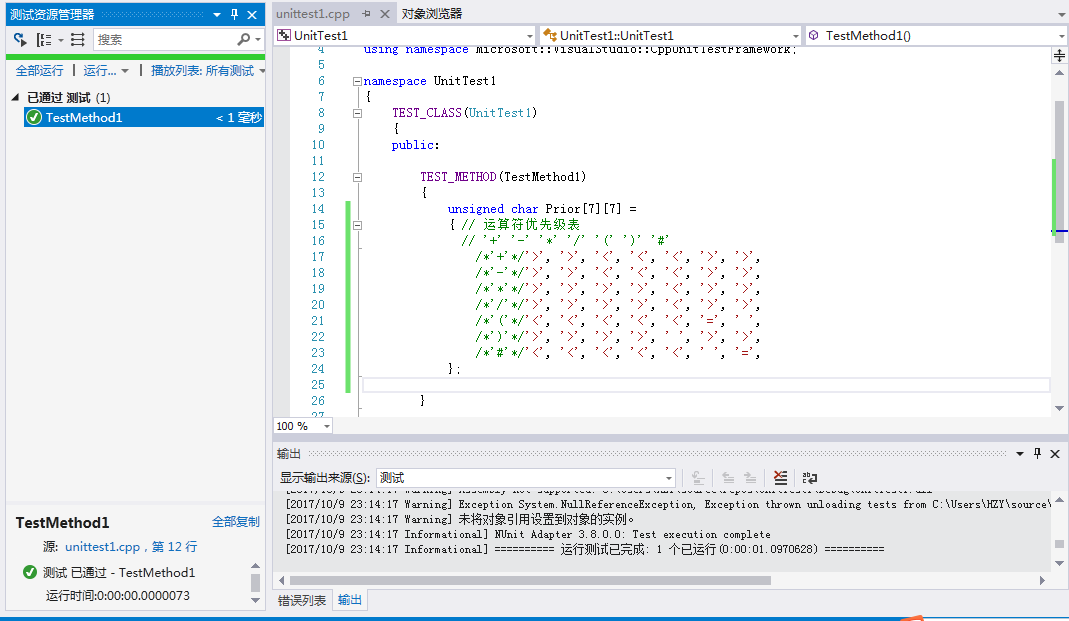The image size is (1069, 621).
Task: Open Output panel window position arrow
Action: click(x=1020, y=453)
